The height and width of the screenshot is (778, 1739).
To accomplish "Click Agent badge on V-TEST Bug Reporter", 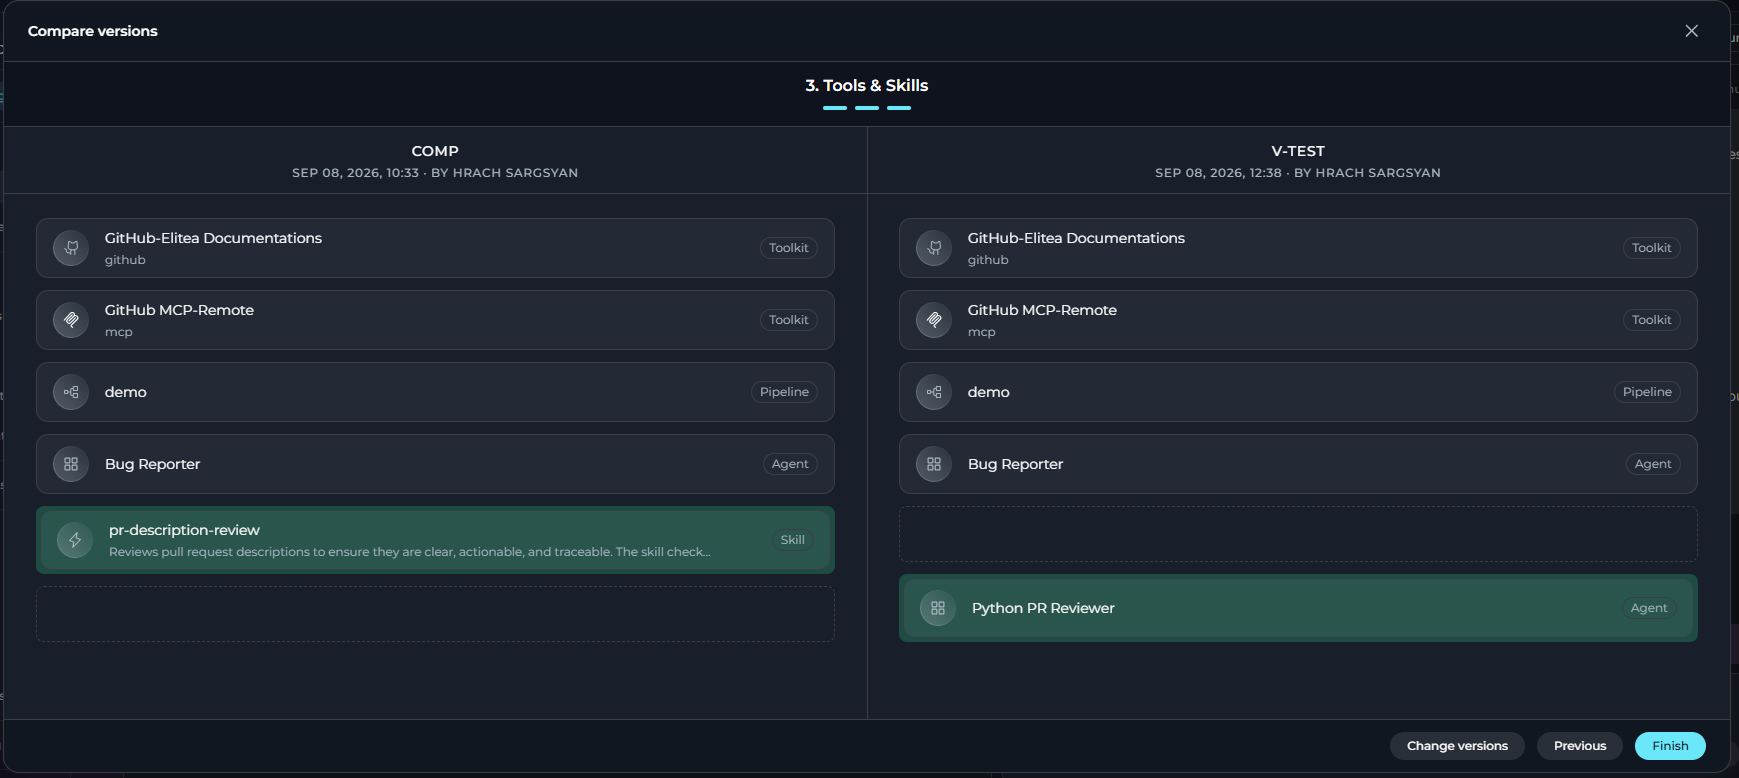I will pyautogui.click(x=1653, y=464).
